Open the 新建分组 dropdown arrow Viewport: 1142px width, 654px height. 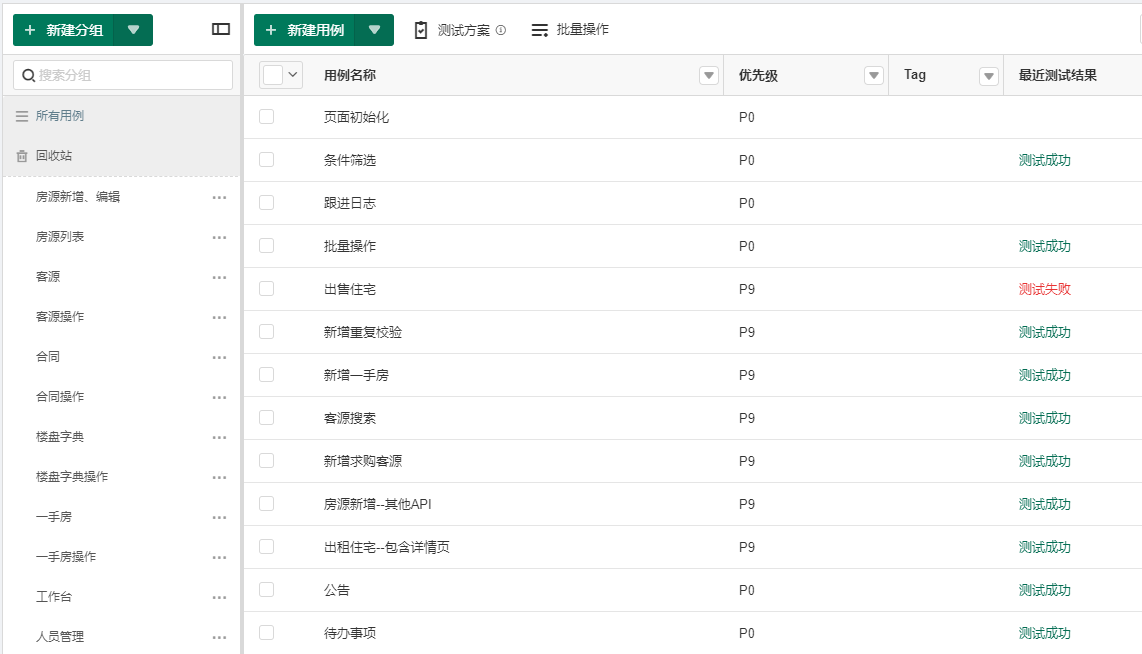pyautogui.click(x=133, y=30)
